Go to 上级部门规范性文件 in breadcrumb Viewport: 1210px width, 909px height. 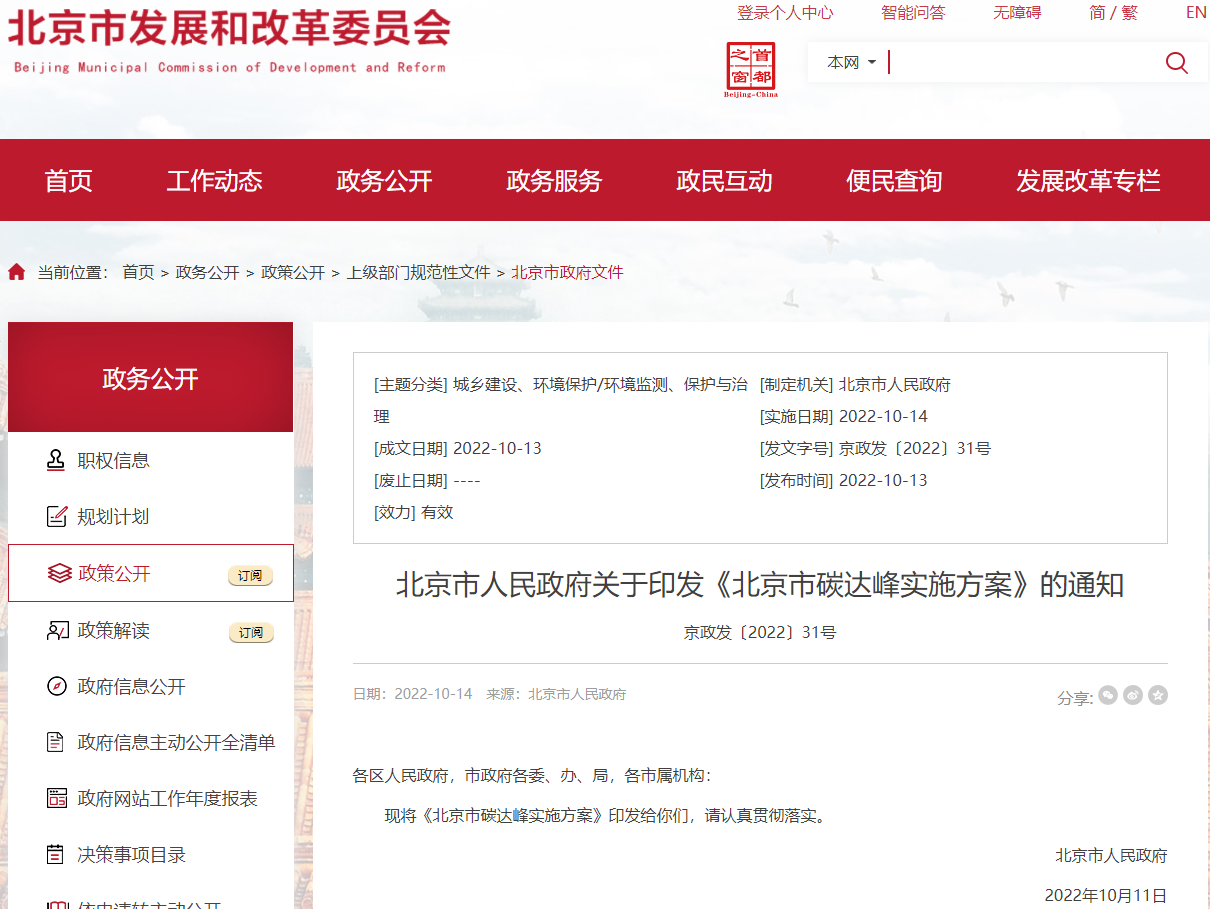coord(418,272)
